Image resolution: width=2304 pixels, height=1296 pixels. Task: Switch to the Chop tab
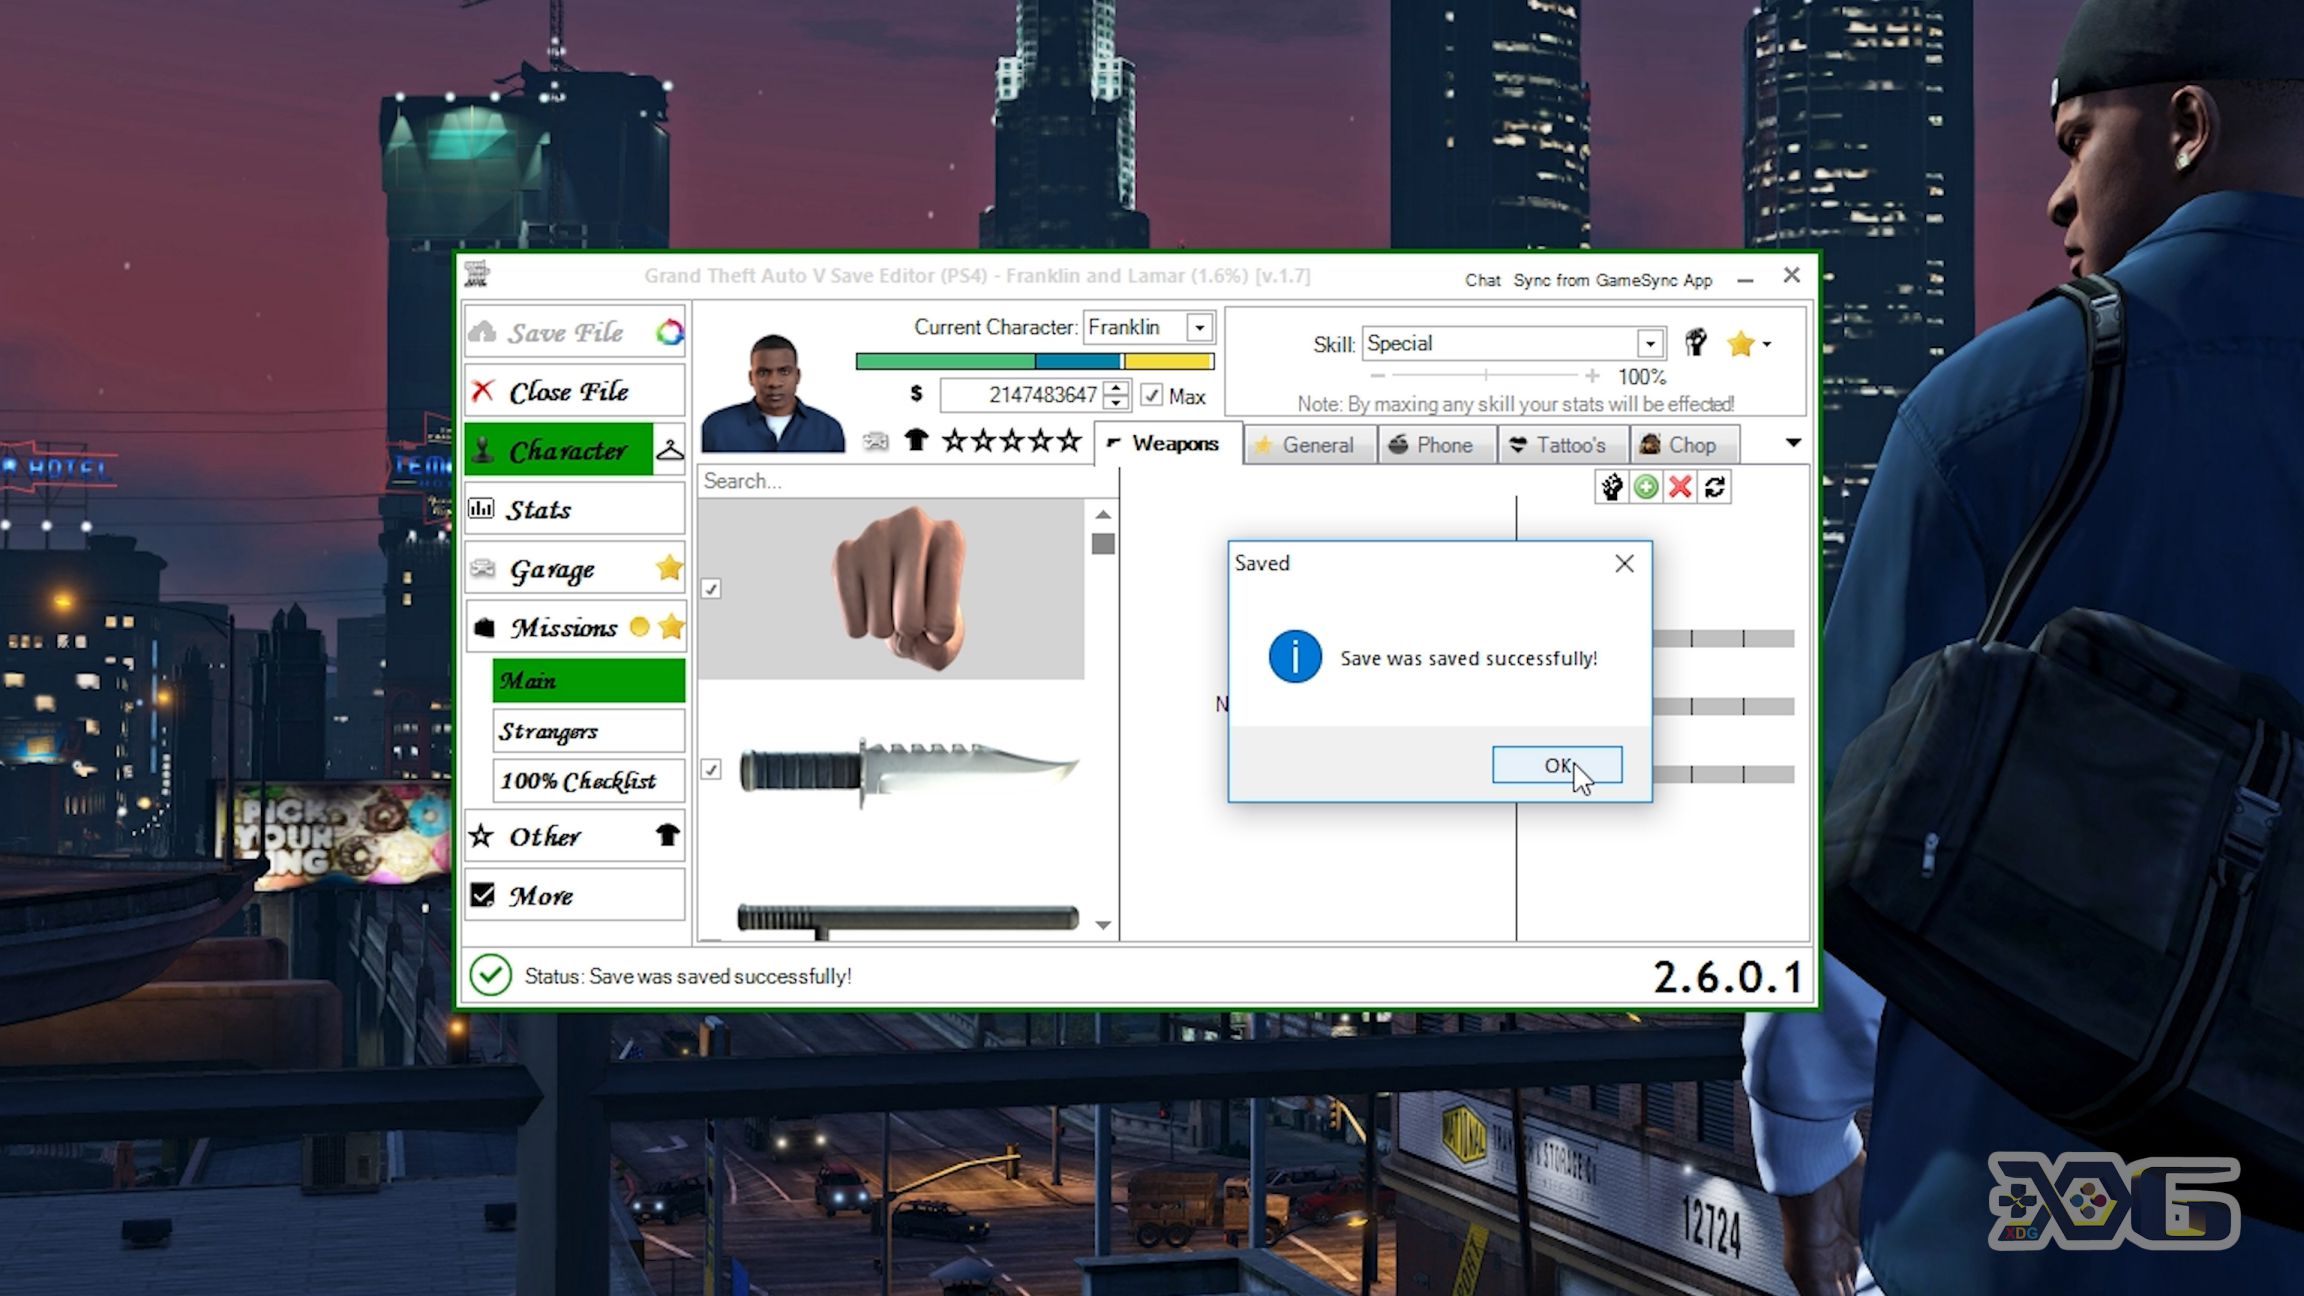coord(1684,445)
